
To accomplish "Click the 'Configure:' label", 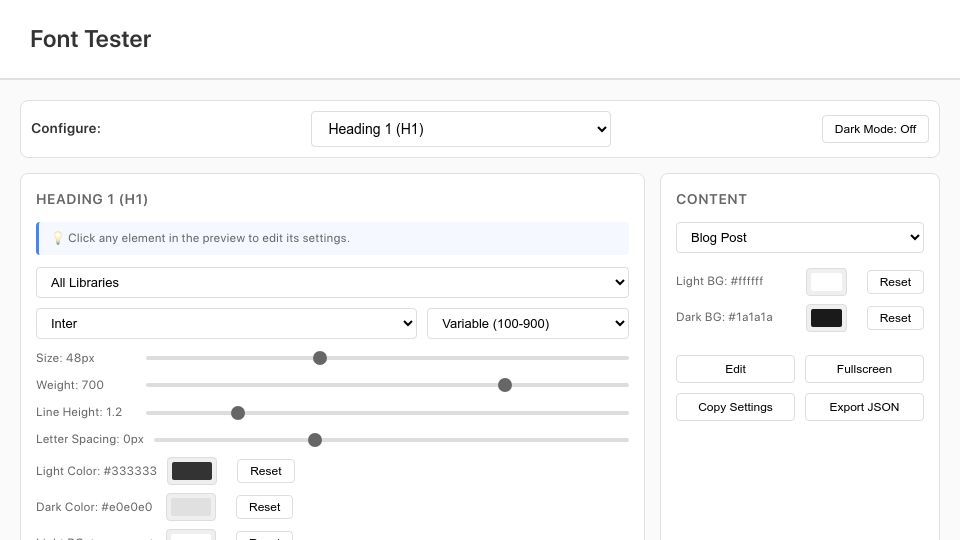I will point(66,129).
